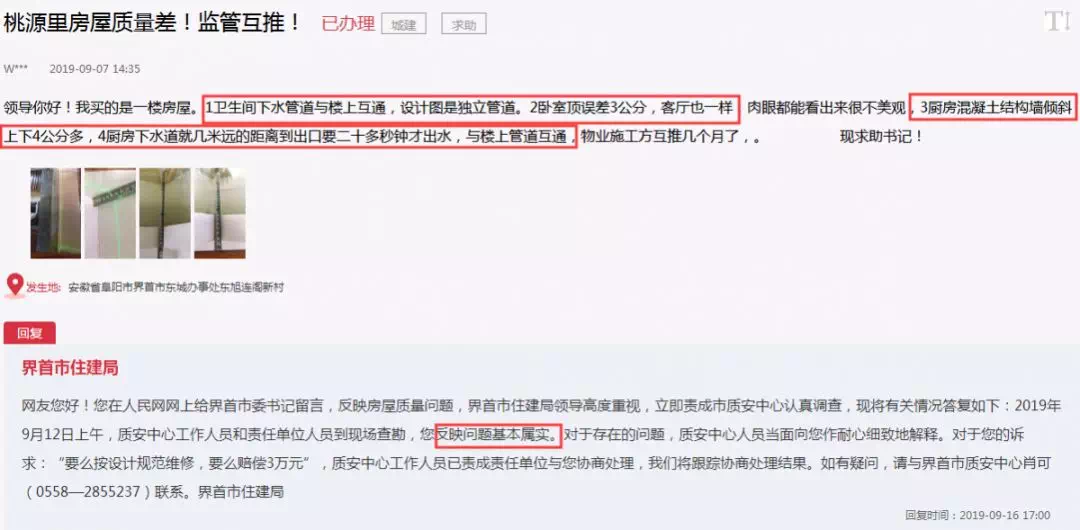
Task: Click the reply time 2019-09-16 17:00
Action: click(x=1005, y=515)
